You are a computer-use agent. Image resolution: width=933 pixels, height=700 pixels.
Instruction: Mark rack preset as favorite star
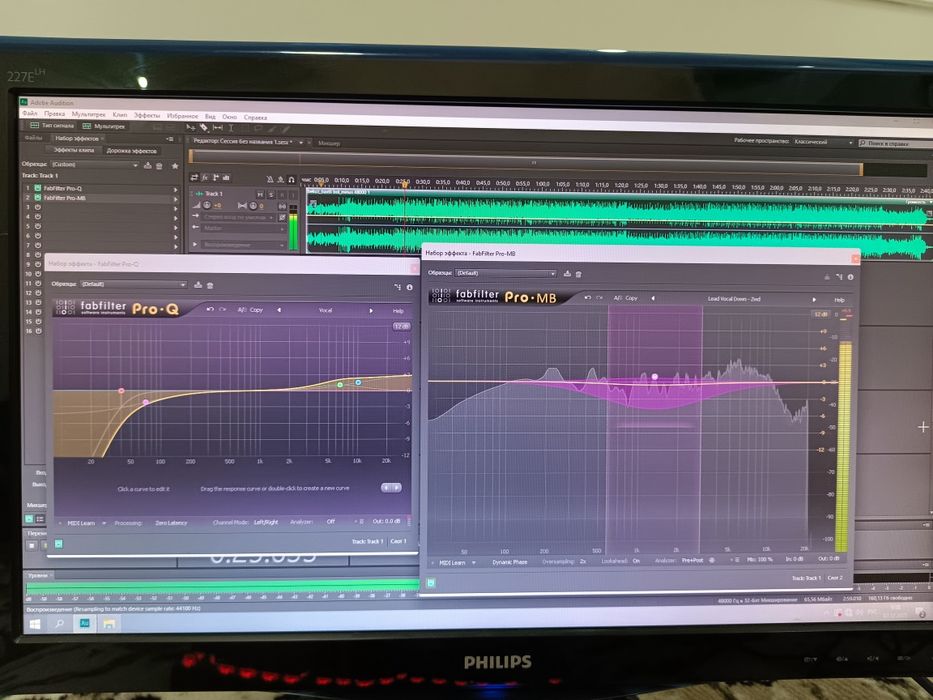pos(175,166)
